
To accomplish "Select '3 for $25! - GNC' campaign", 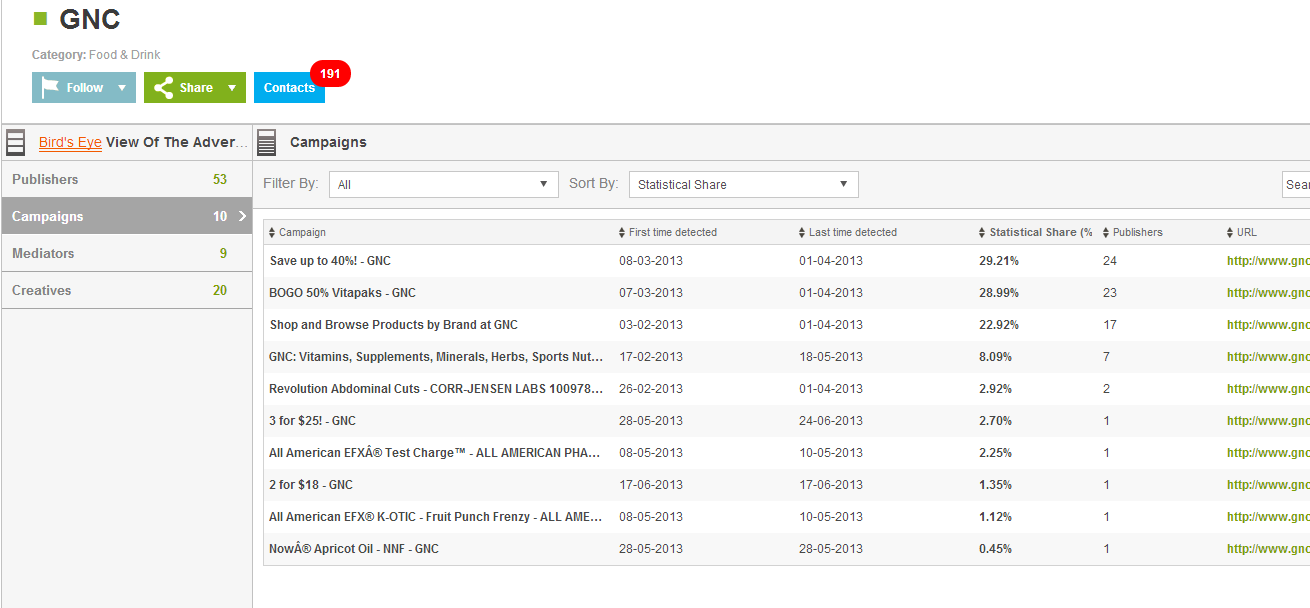I will (x=312, y=421).
